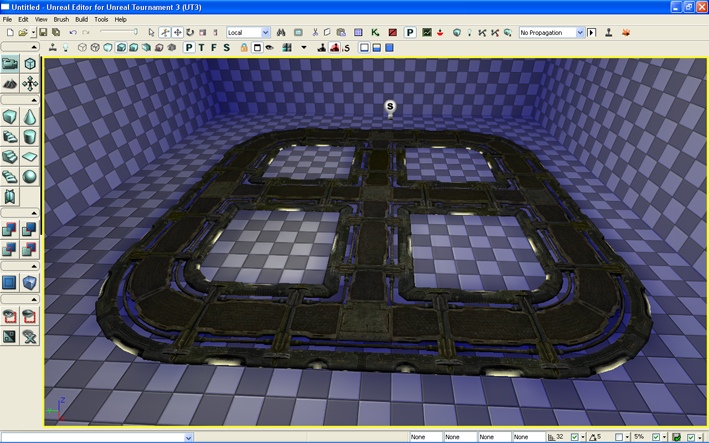Open the Build menu

81,19
